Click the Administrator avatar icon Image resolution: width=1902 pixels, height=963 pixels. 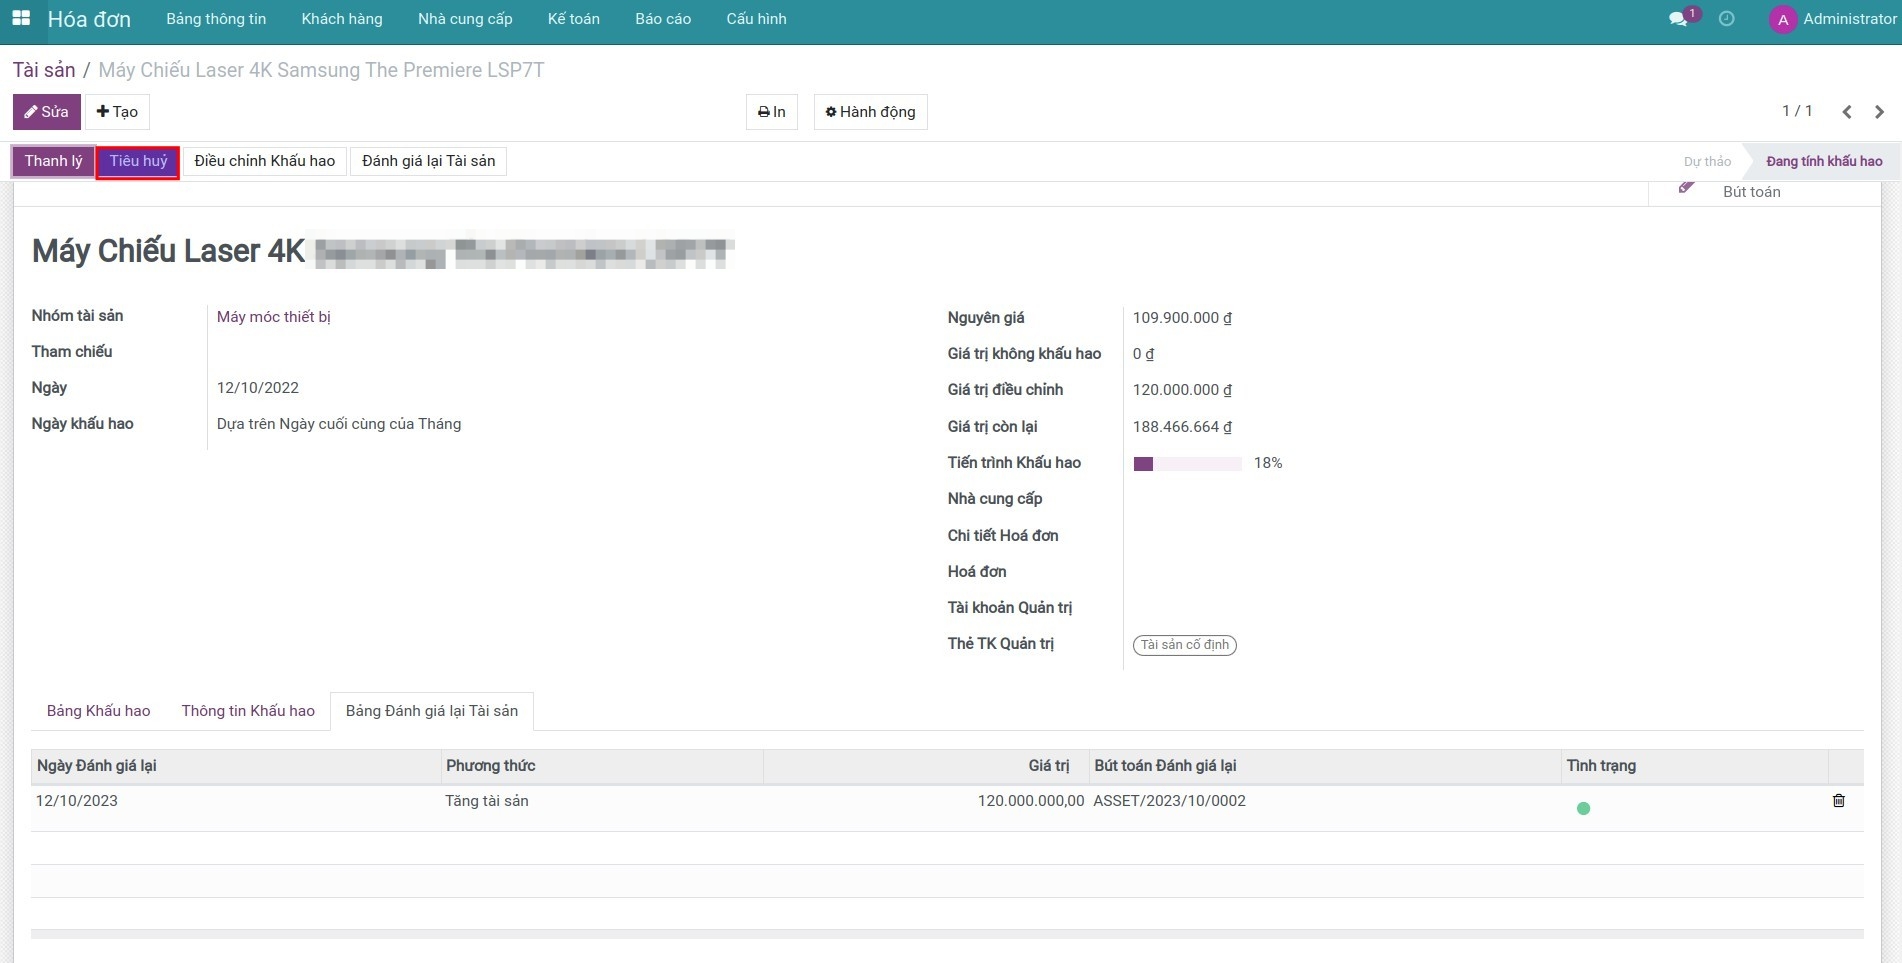point(1782,20)
